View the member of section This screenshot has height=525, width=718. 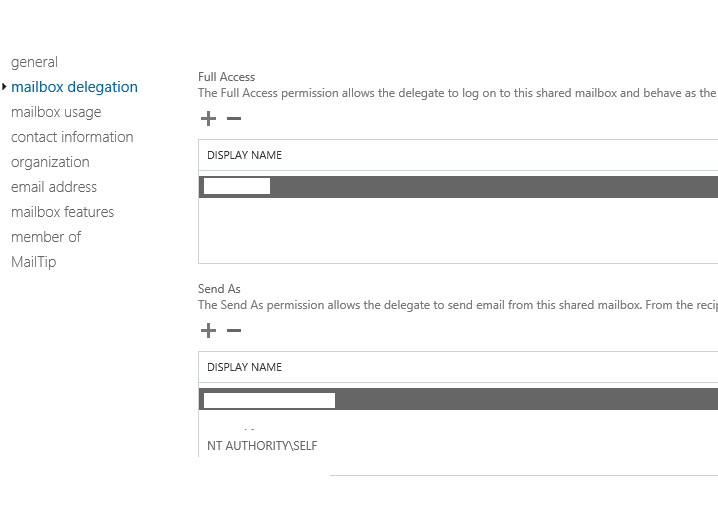[x=46, y=237]
